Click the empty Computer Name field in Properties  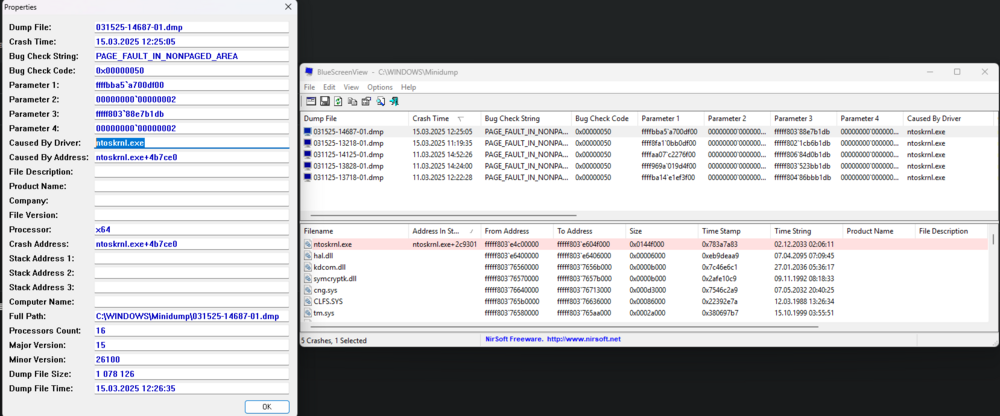191,302
